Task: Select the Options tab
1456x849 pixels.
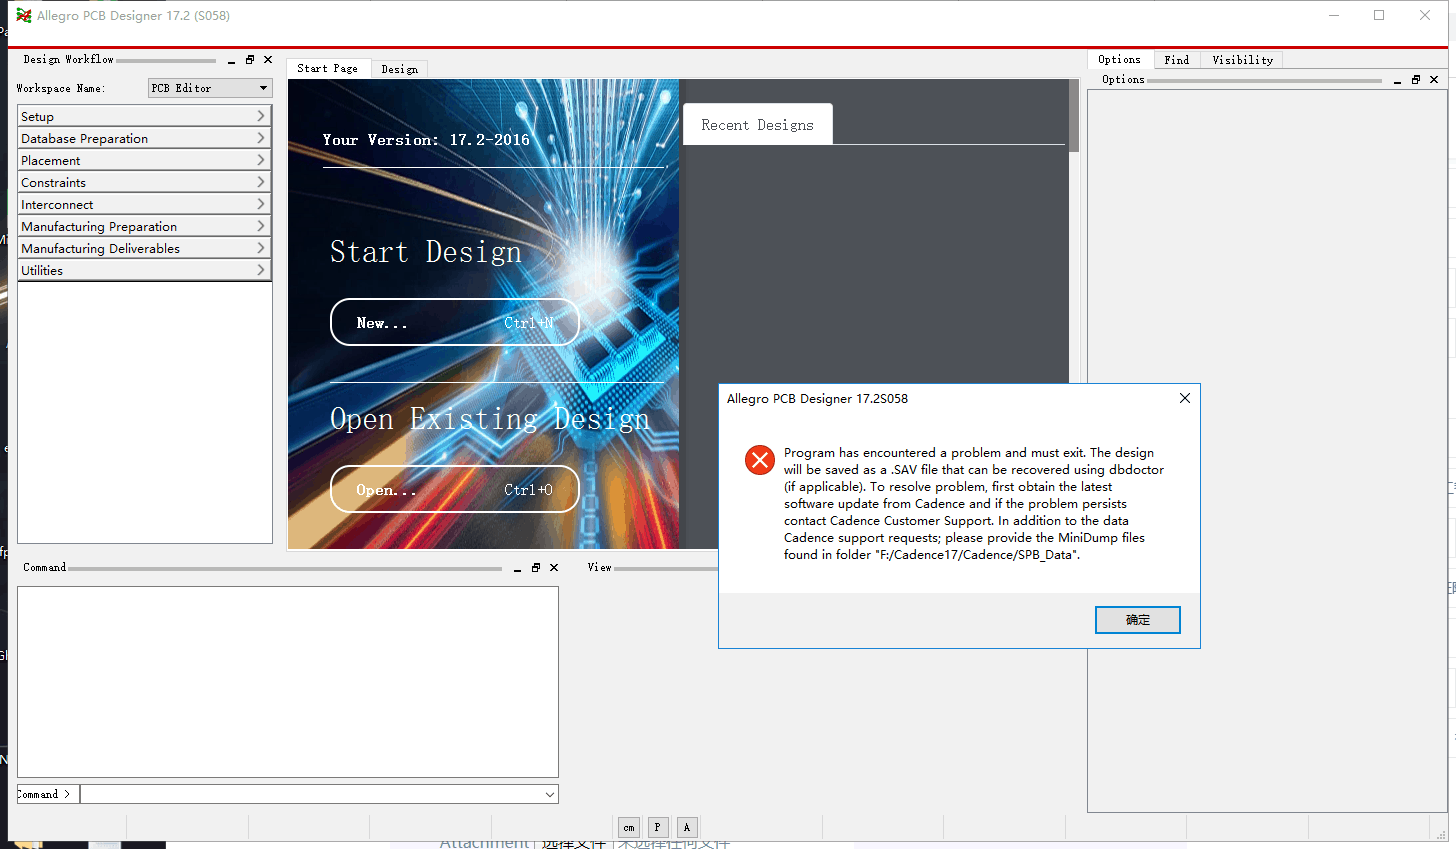Action: (x=1119, y=60)
